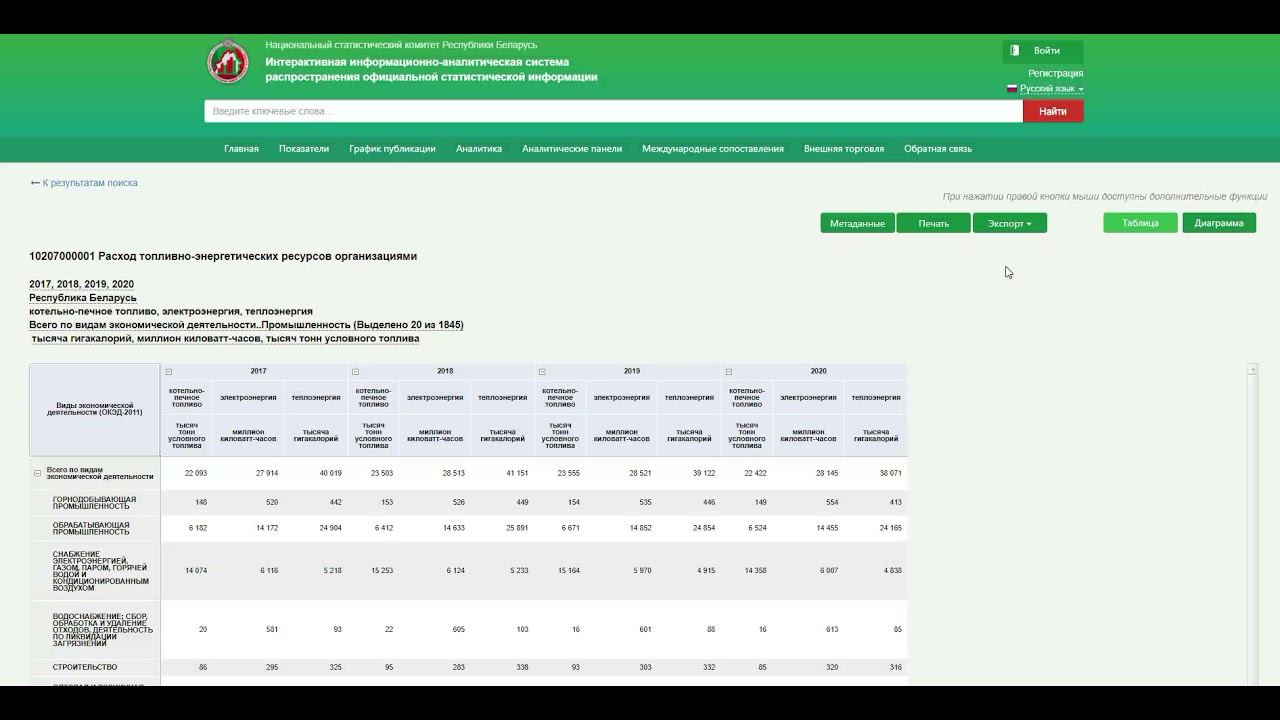Click the cell with value 14 455
1280x720 pixels.
tap(809, 528)
